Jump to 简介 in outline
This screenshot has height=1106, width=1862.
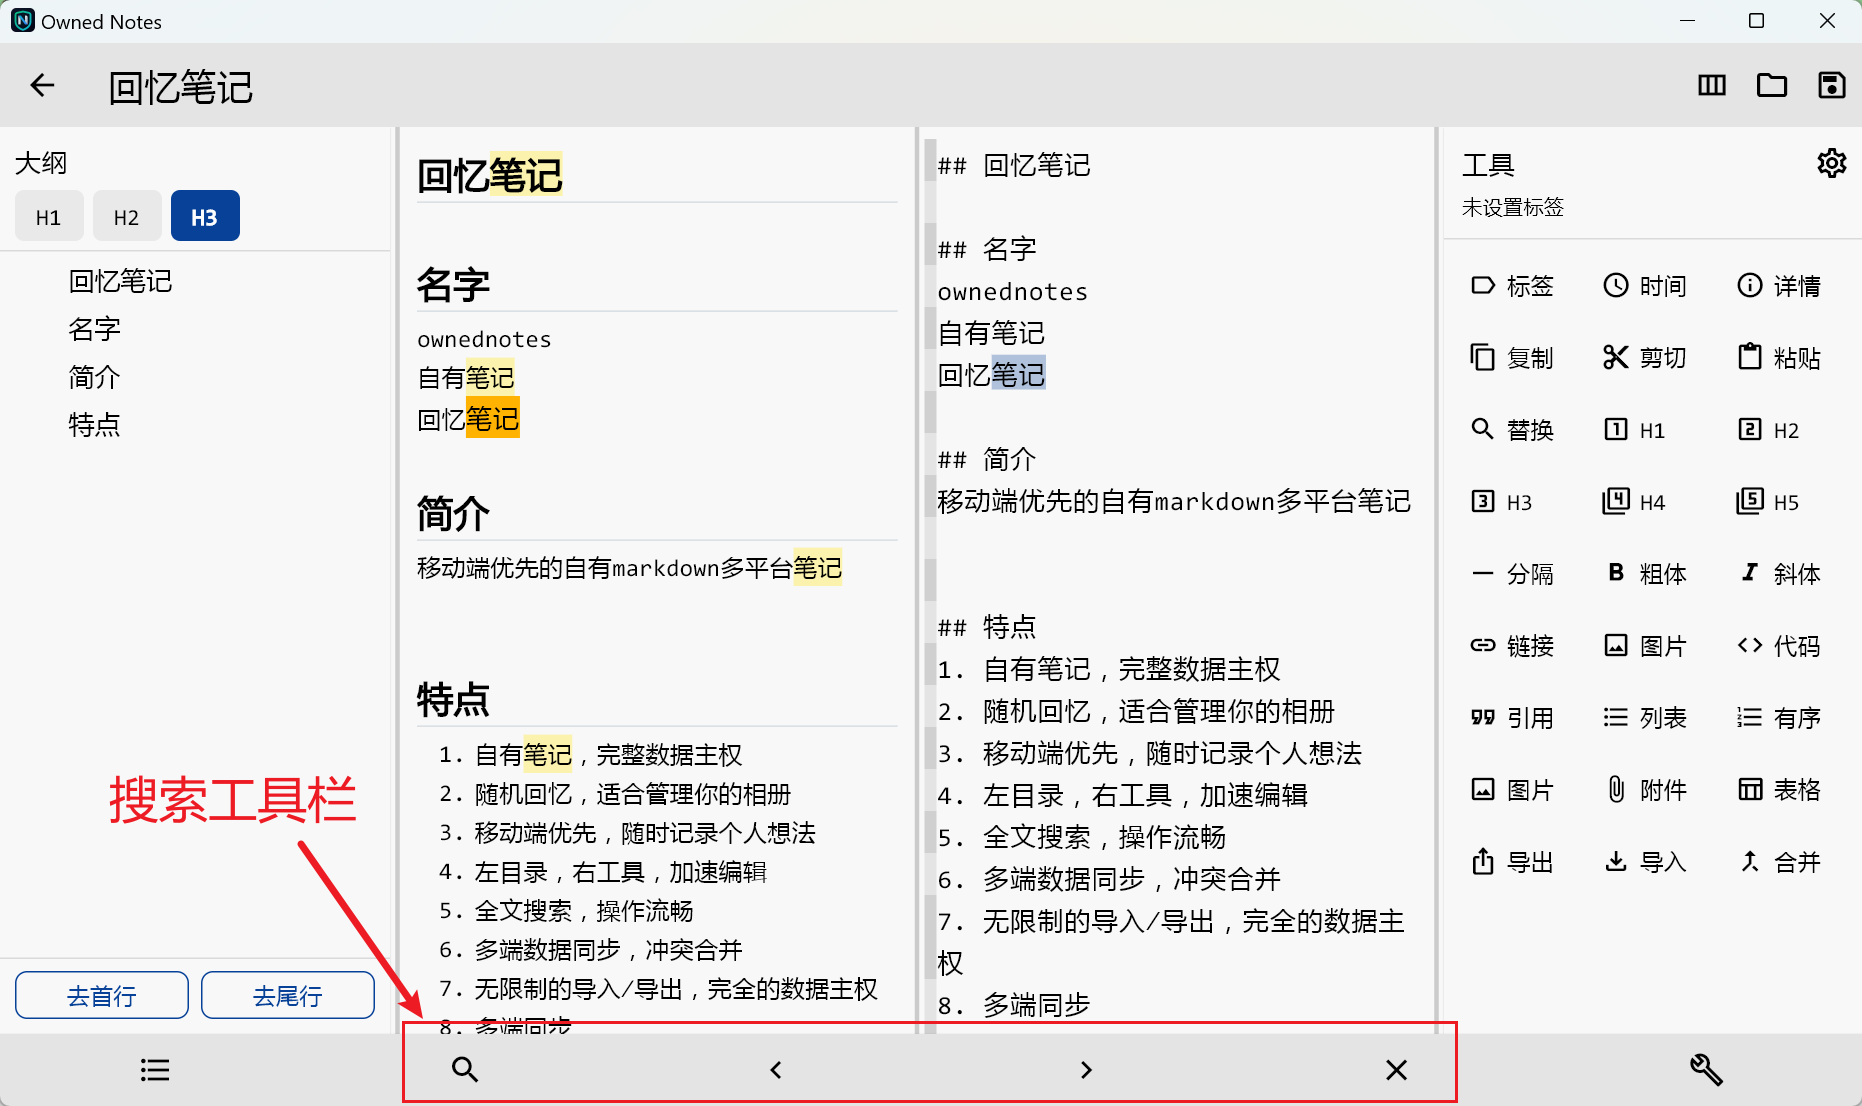click(x=94, y=377)
